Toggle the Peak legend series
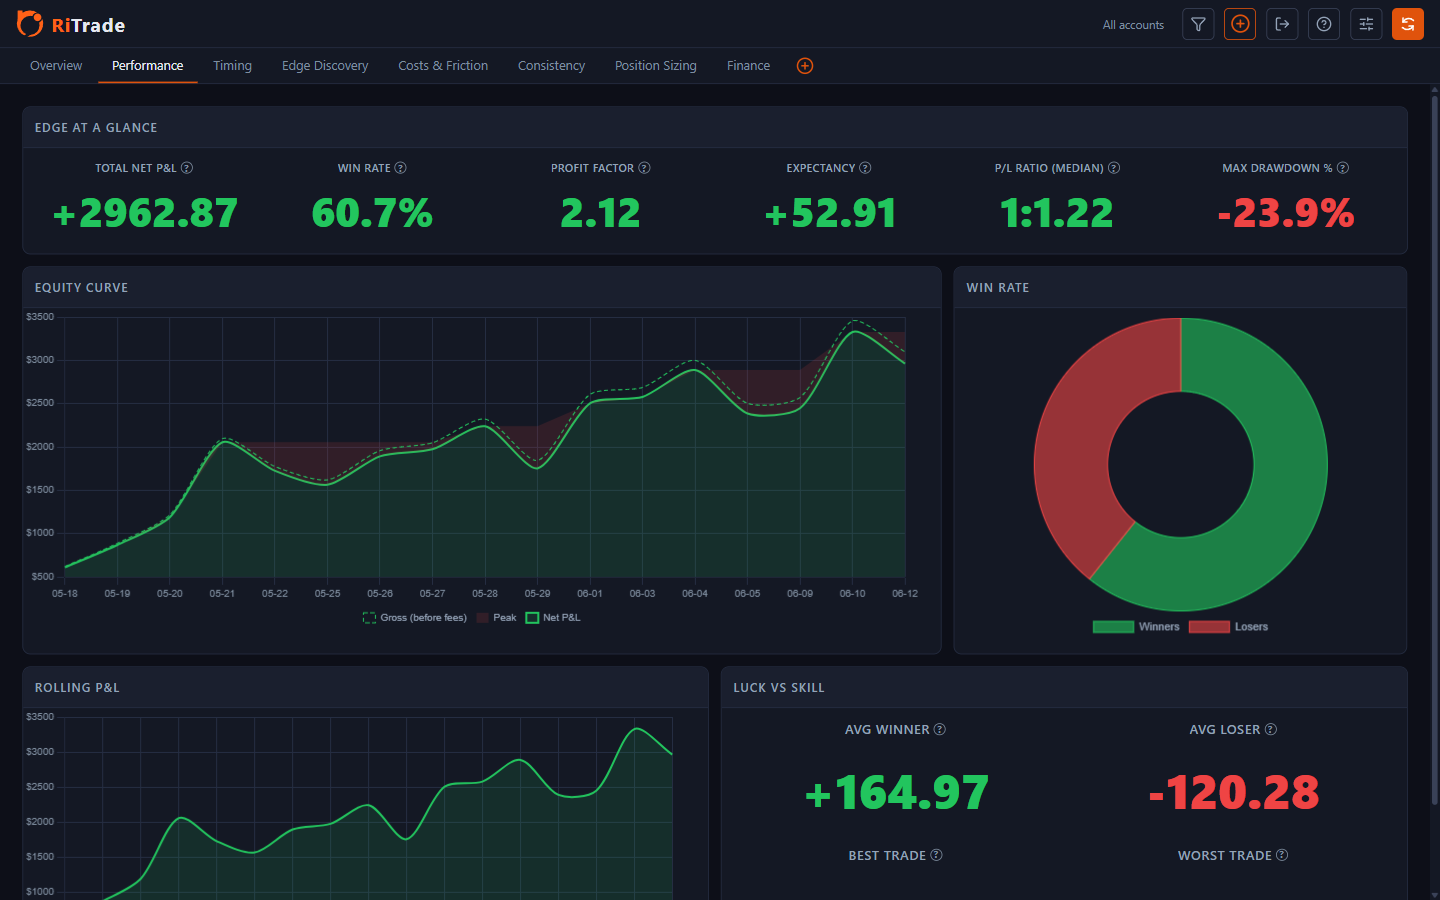 coord(497,618)
